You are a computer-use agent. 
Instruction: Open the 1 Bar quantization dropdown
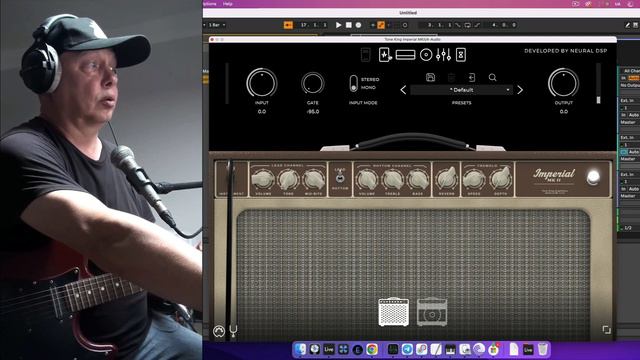[x=216, y=25]
